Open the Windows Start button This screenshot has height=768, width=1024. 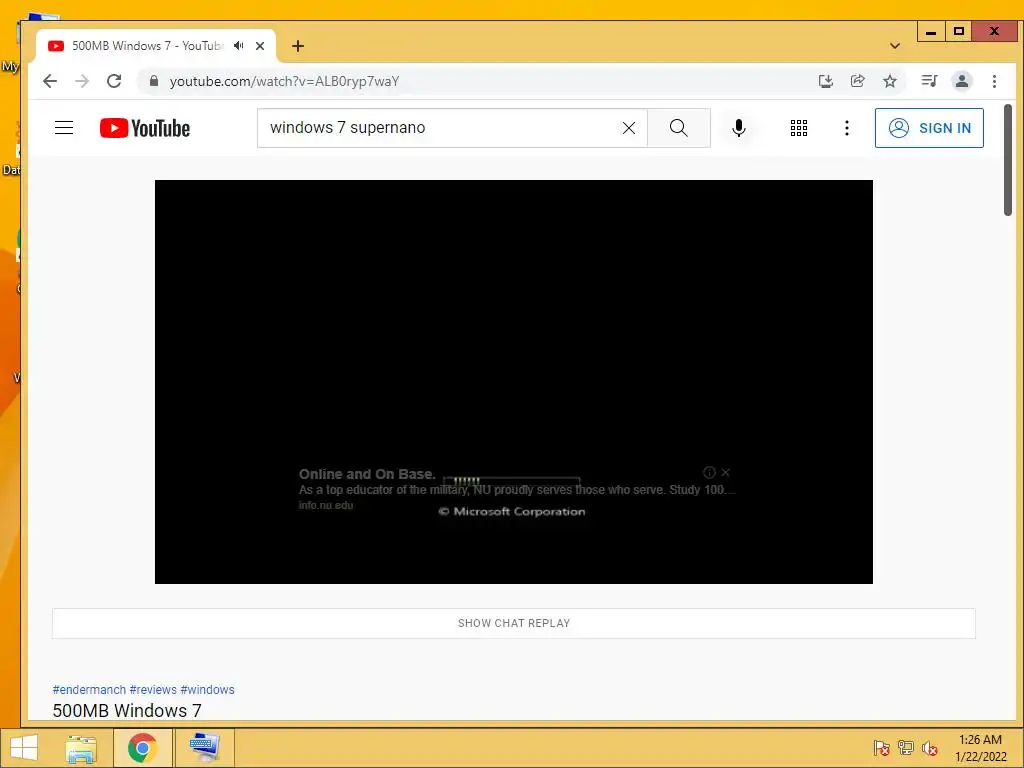click(x=24, y=748)
